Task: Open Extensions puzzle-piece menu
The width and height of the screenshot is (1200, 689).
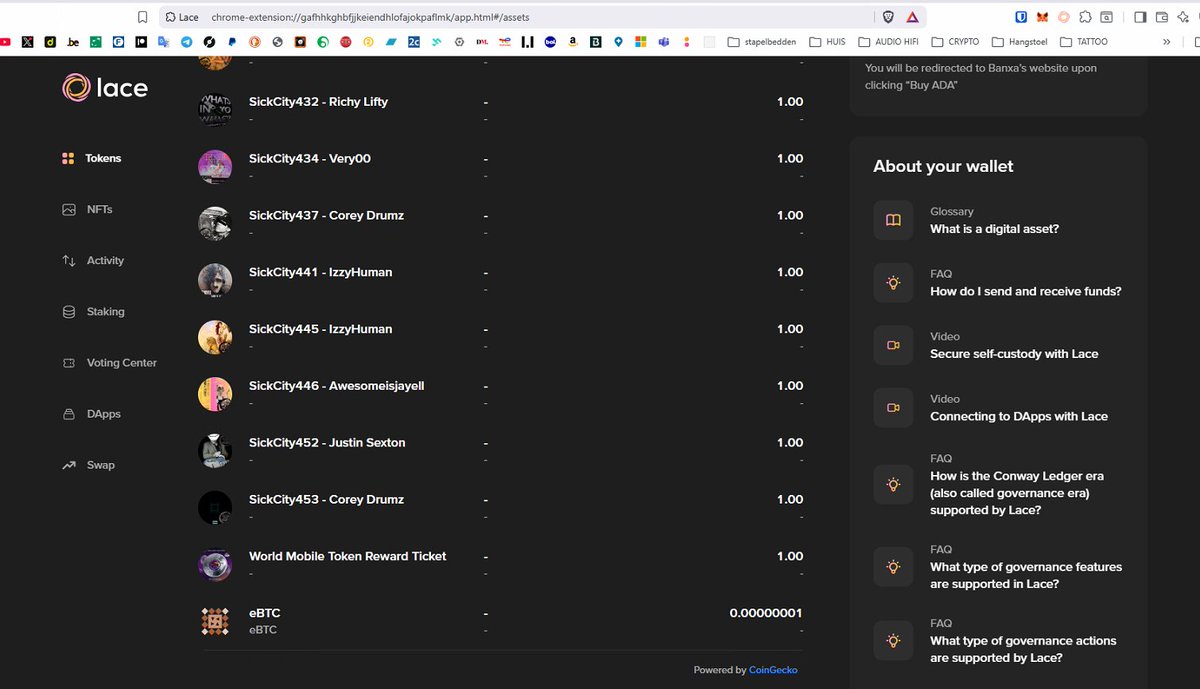Action: (1085, 17)
